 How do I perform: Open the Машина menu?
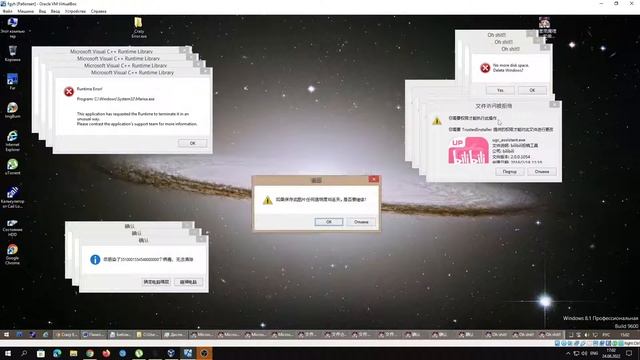(x=25, y=11)
